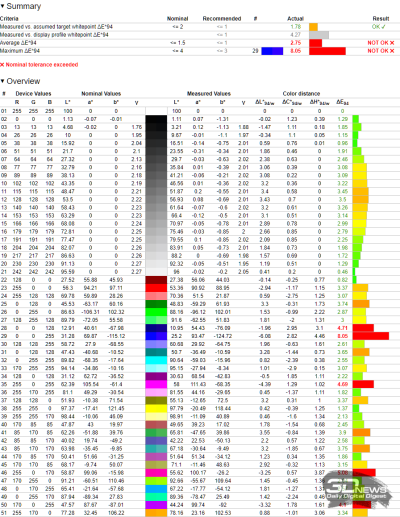Click the red color swatch in row 23
Screen dimensions: 400x517
(x=156, y=288)
